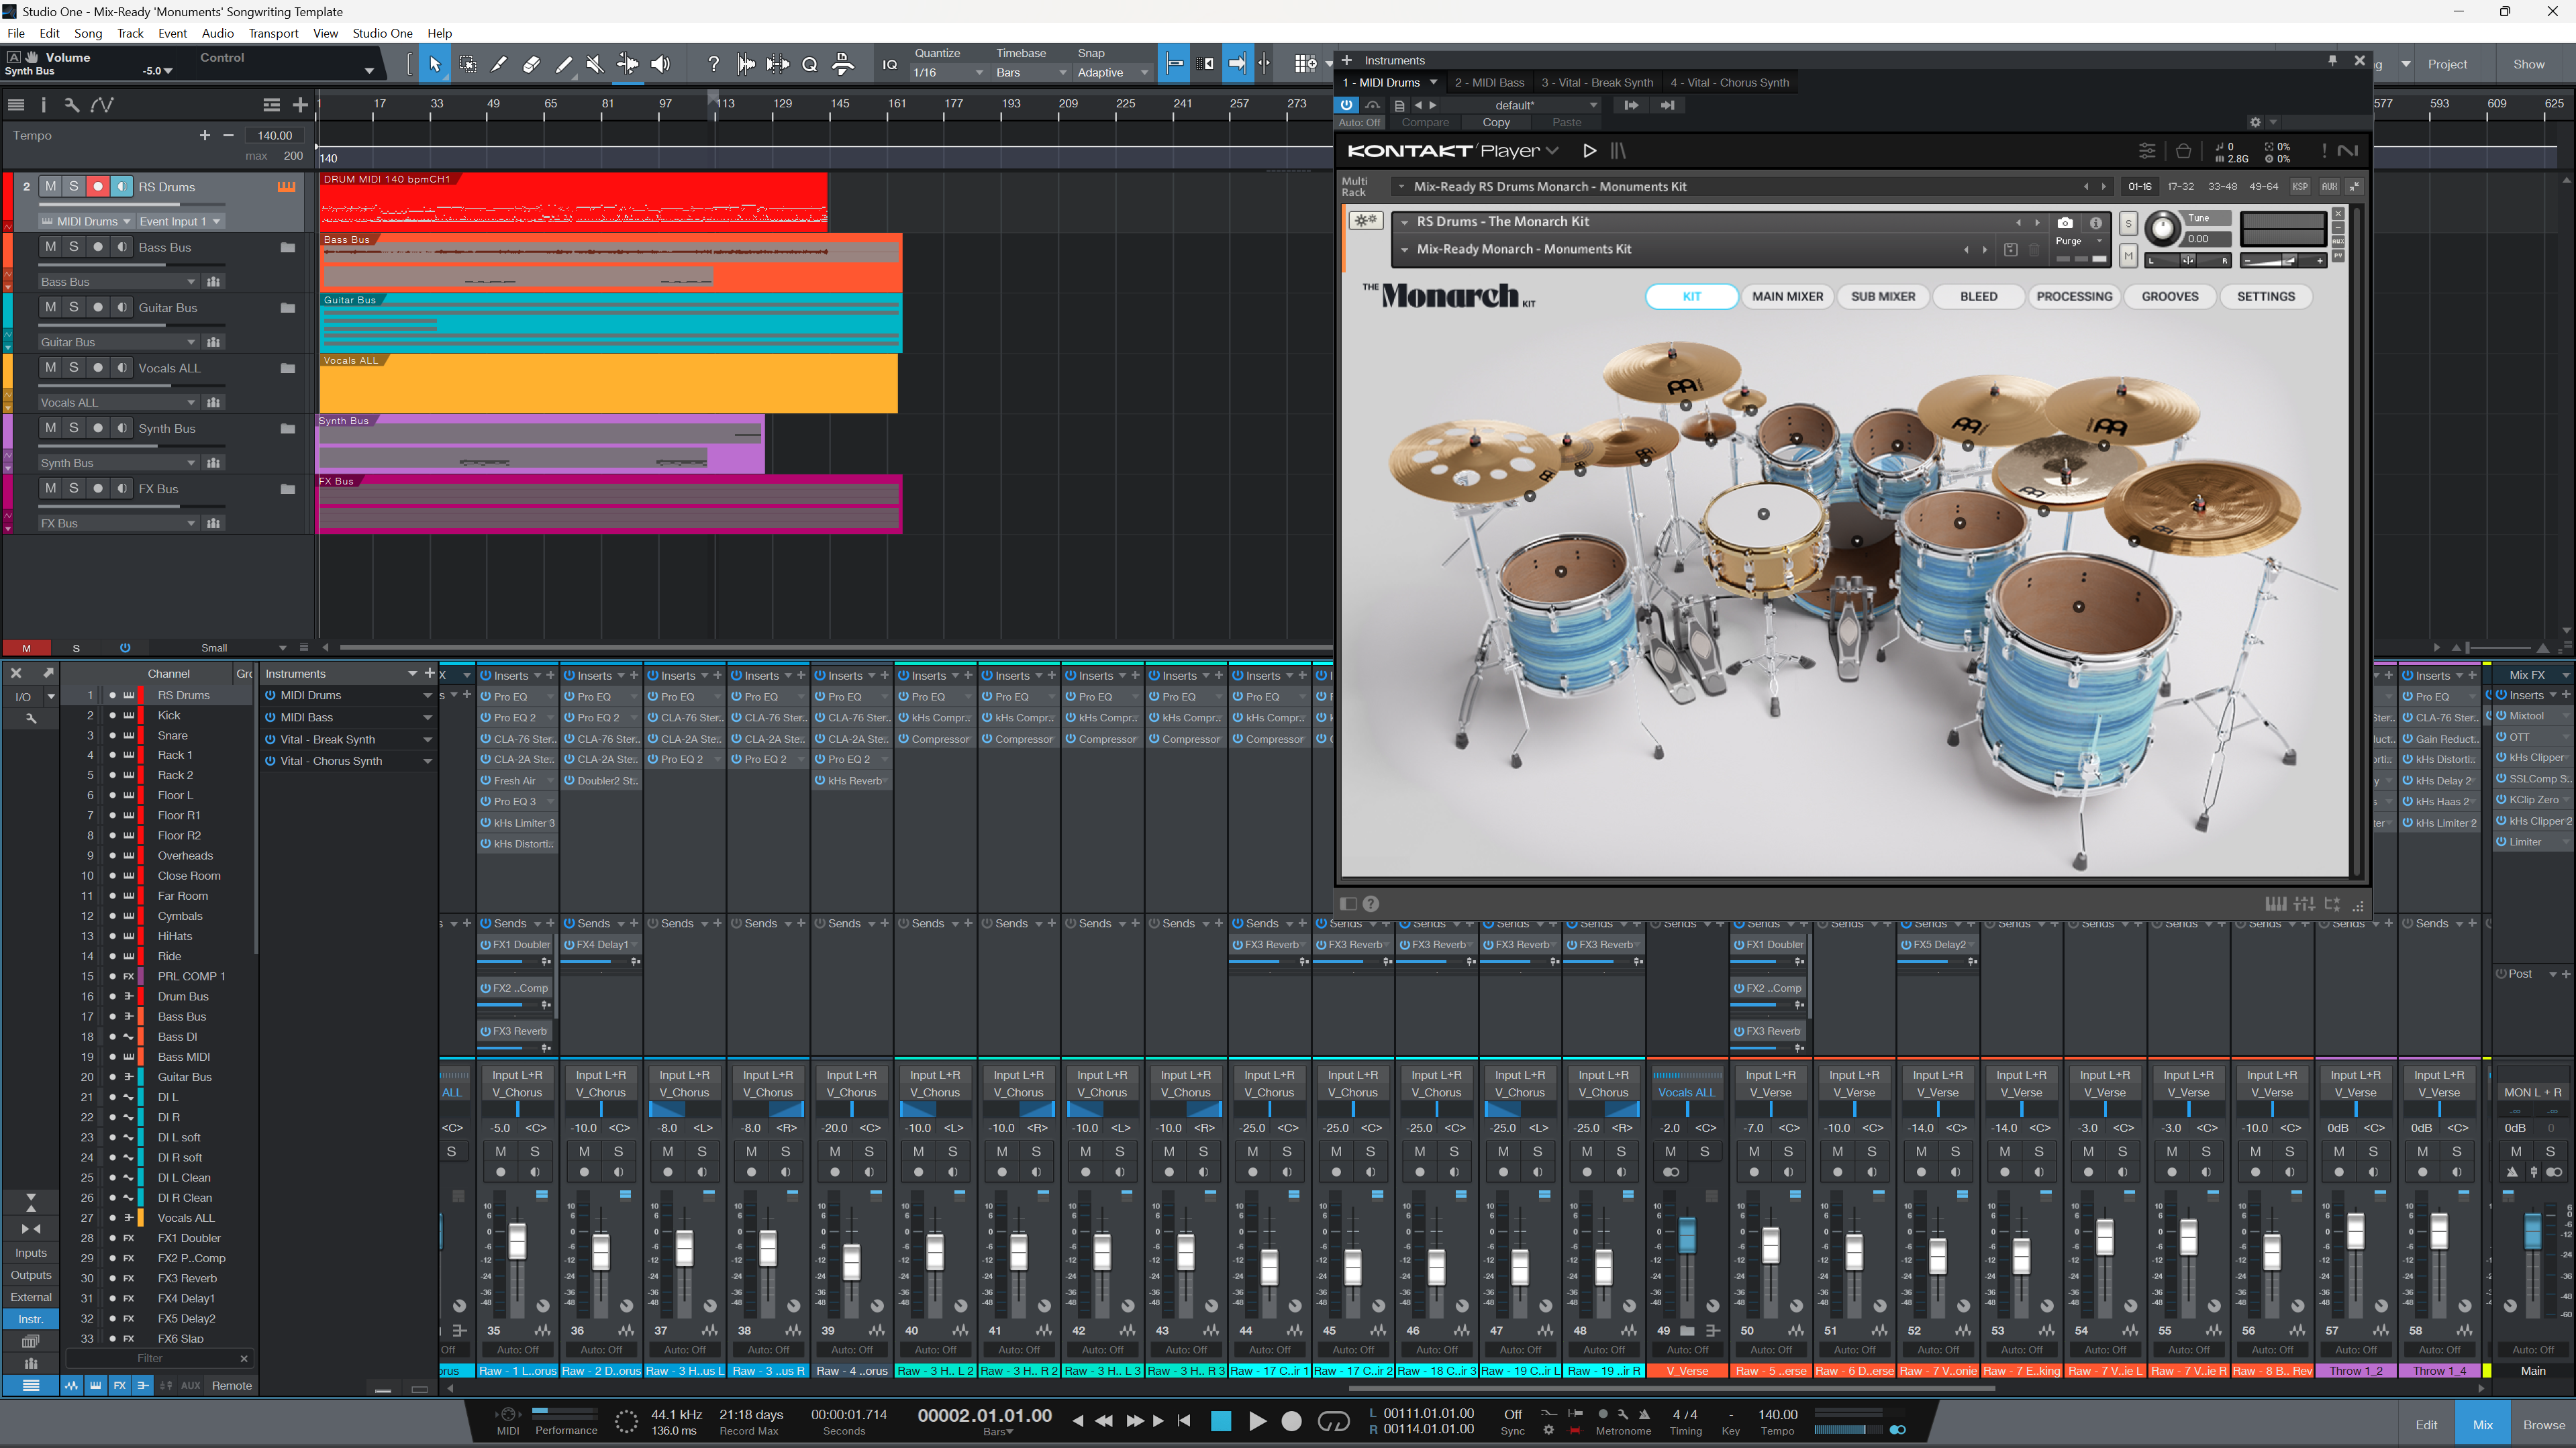
Task: Mute mixer channel 35
Action: (x=501, y=1151)
